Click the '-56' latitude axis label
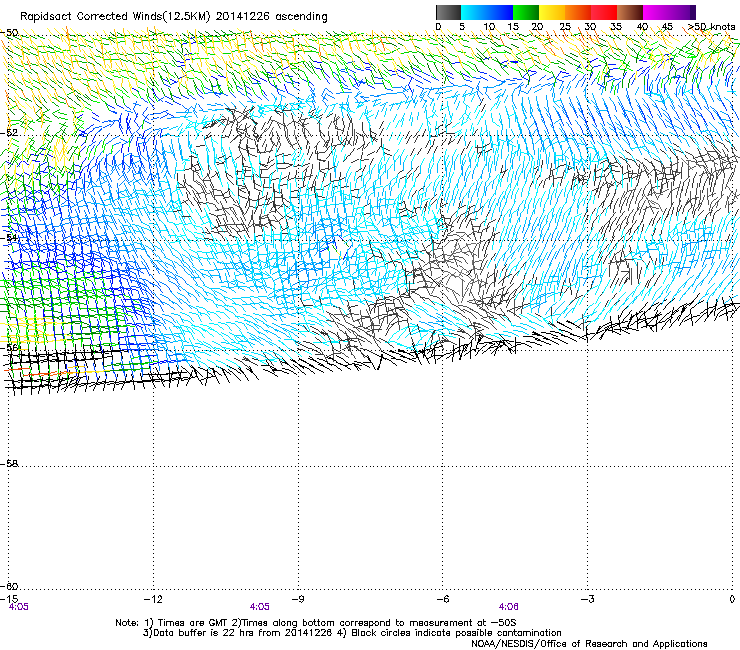This screenshot has width=740, height=650. tap(9, 347)
